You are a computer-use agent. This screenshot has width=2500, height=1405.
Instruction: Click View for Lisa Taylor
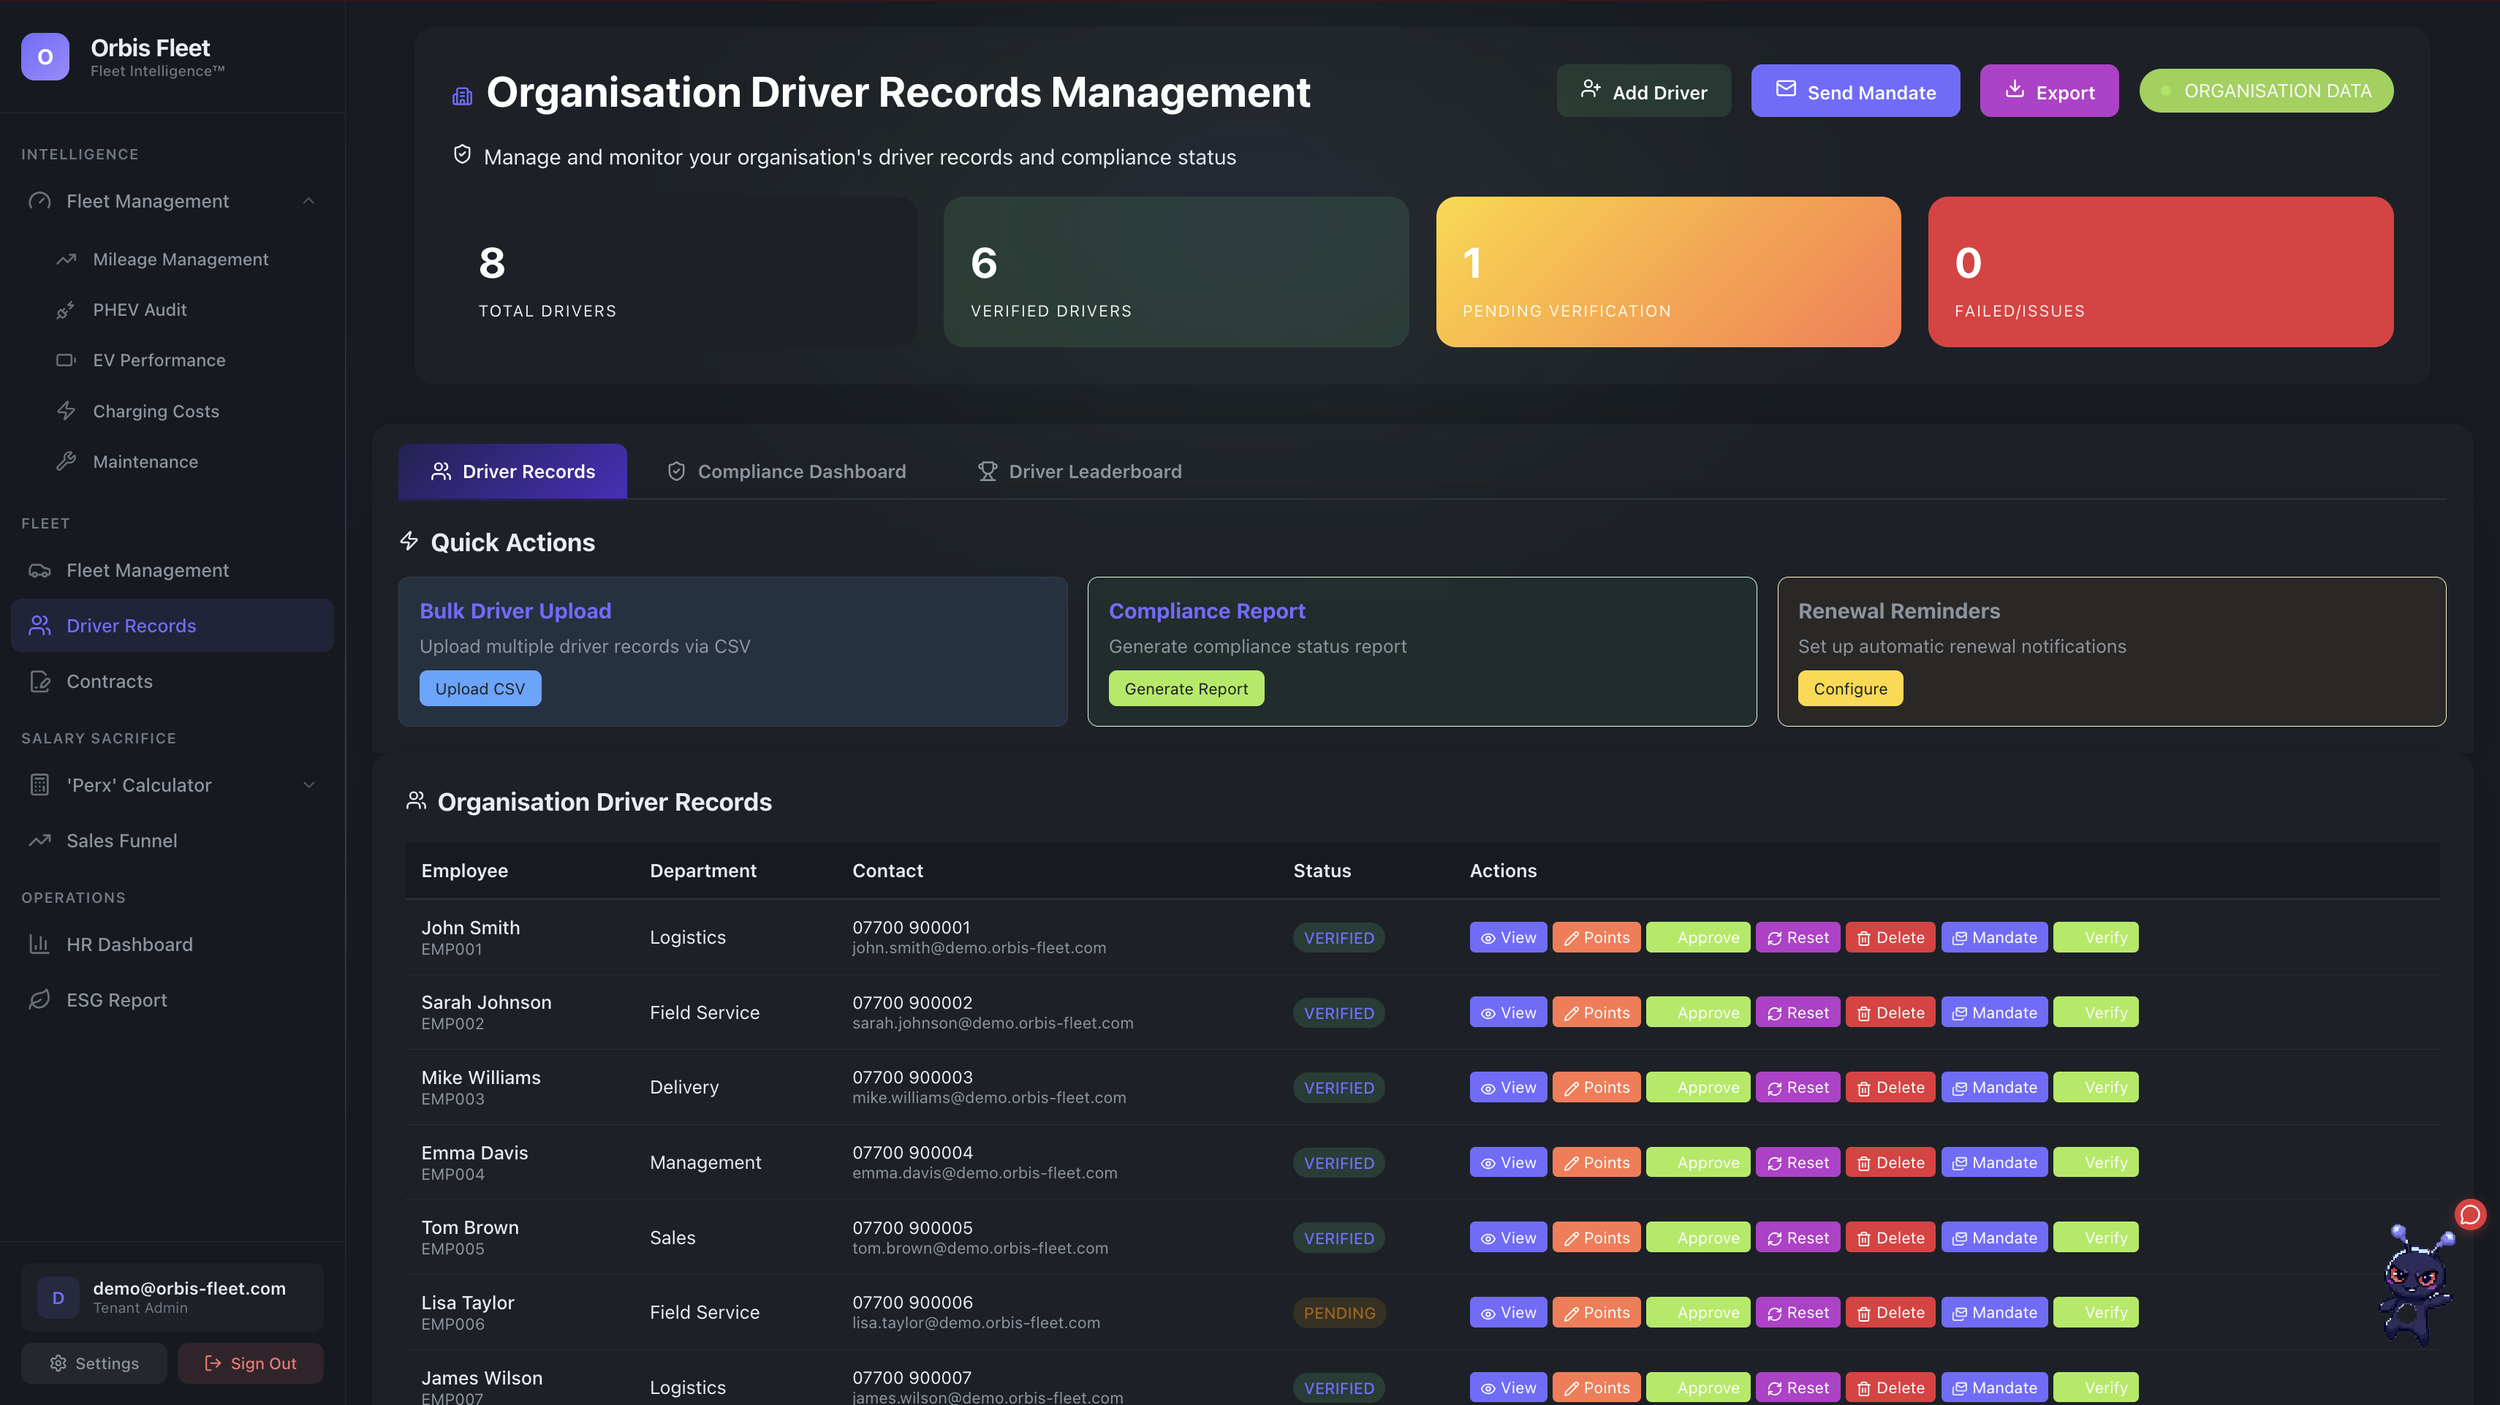(1507, 1312)
